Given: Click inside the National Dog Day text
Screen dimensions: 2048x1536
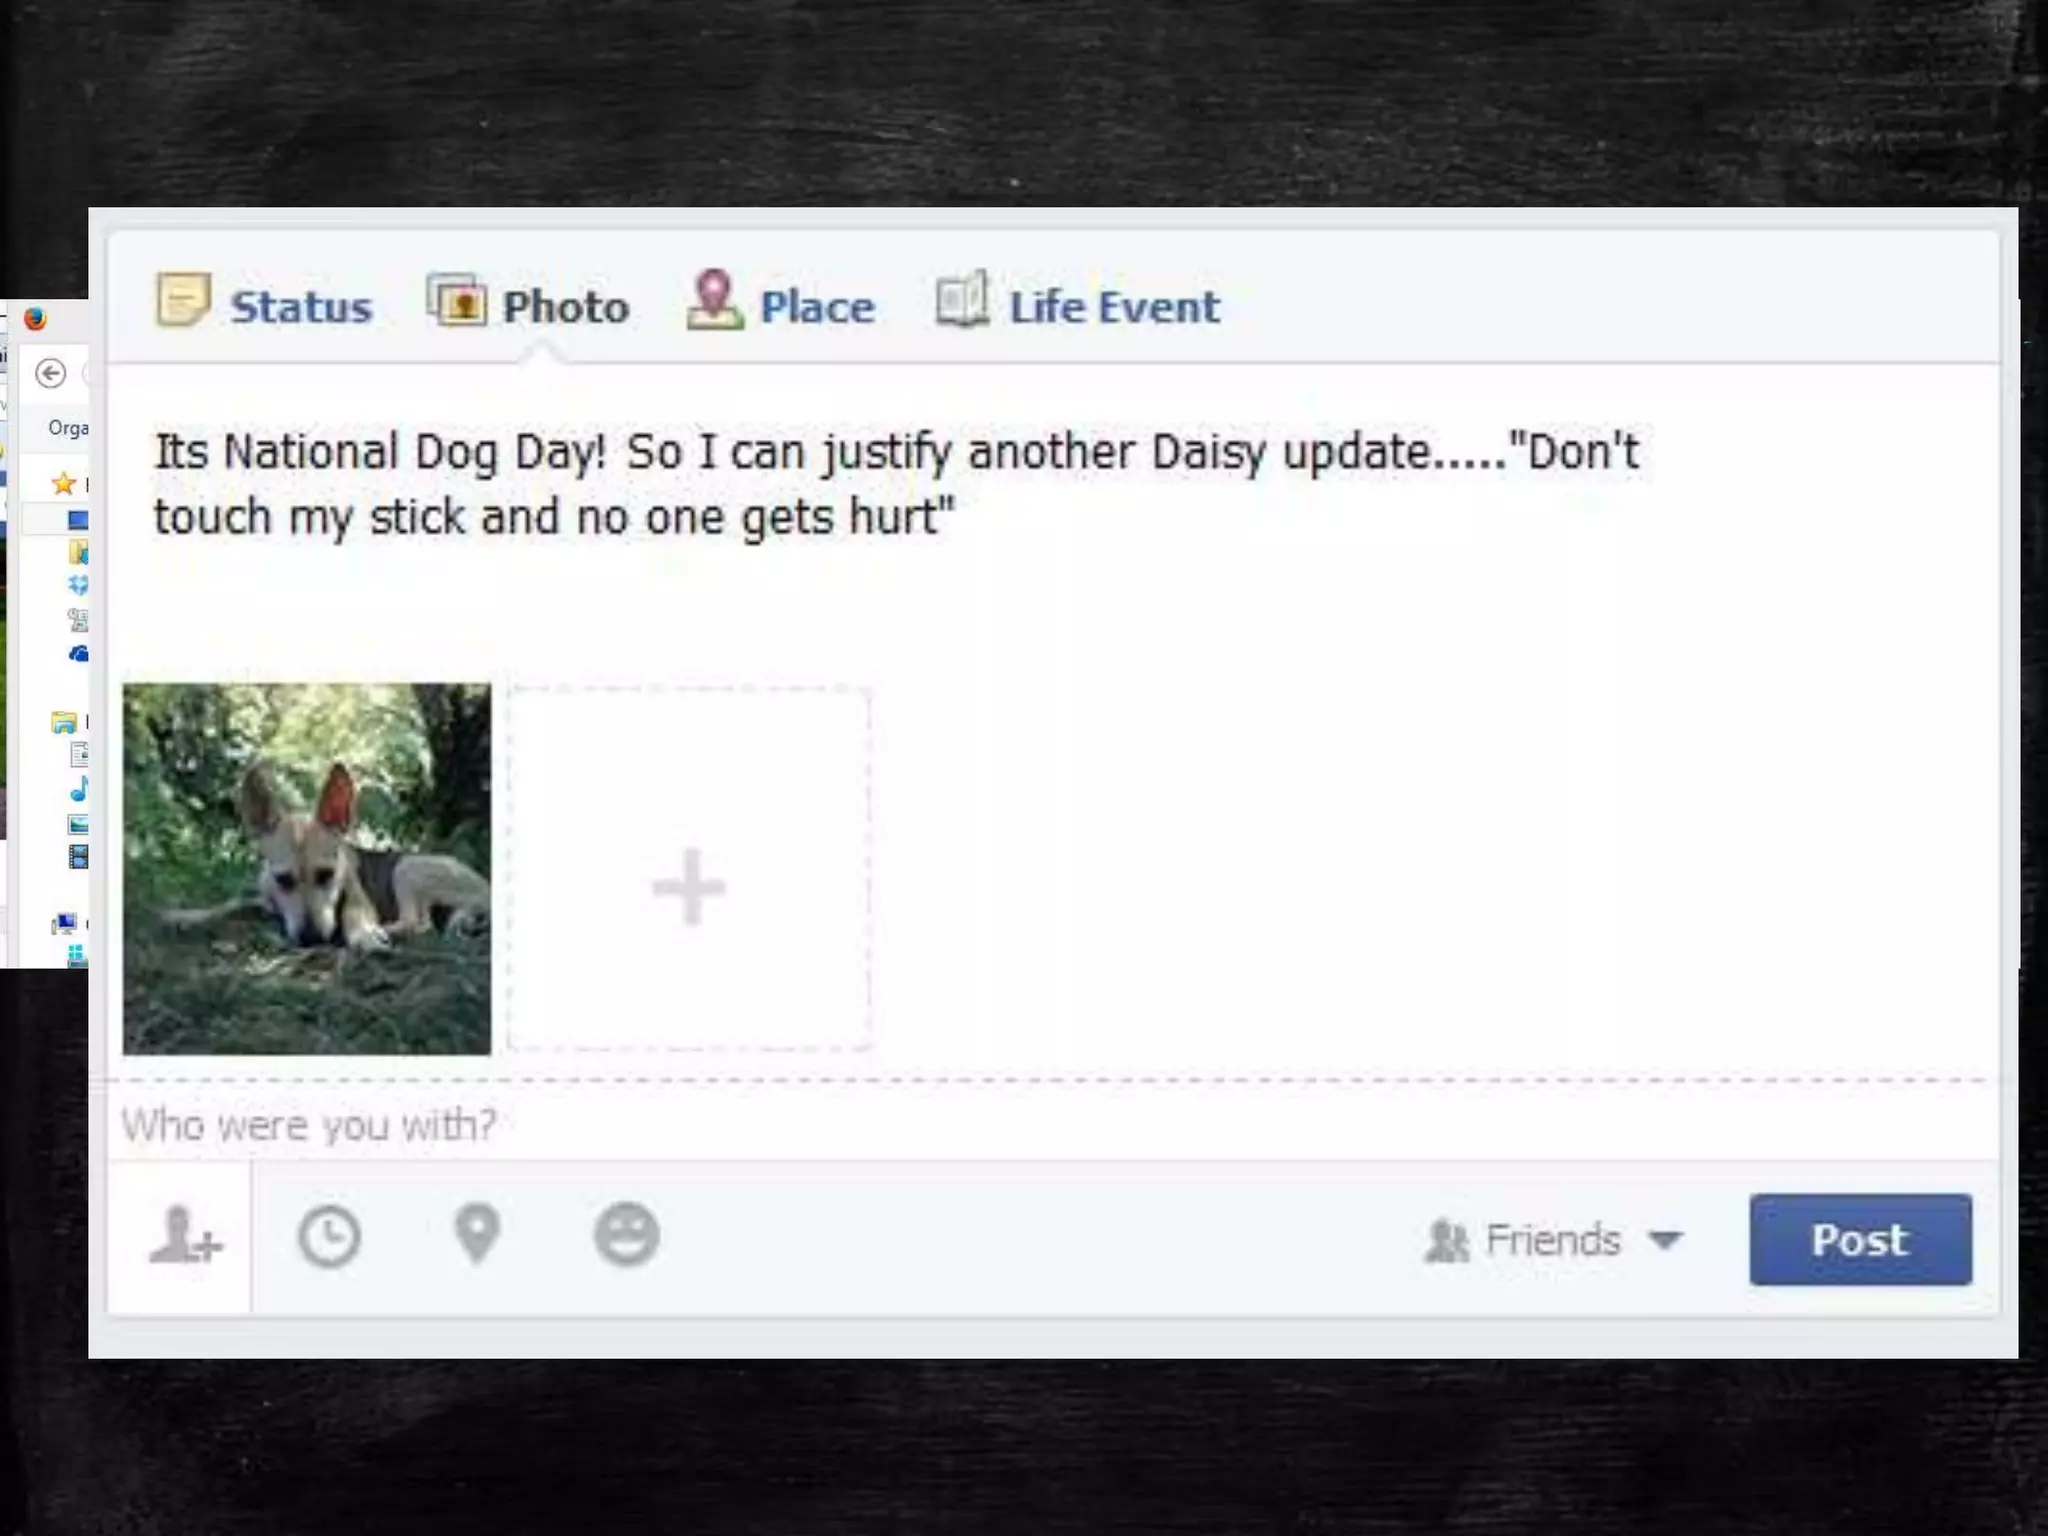Looking at the screenshot, I should coord(896,484).
